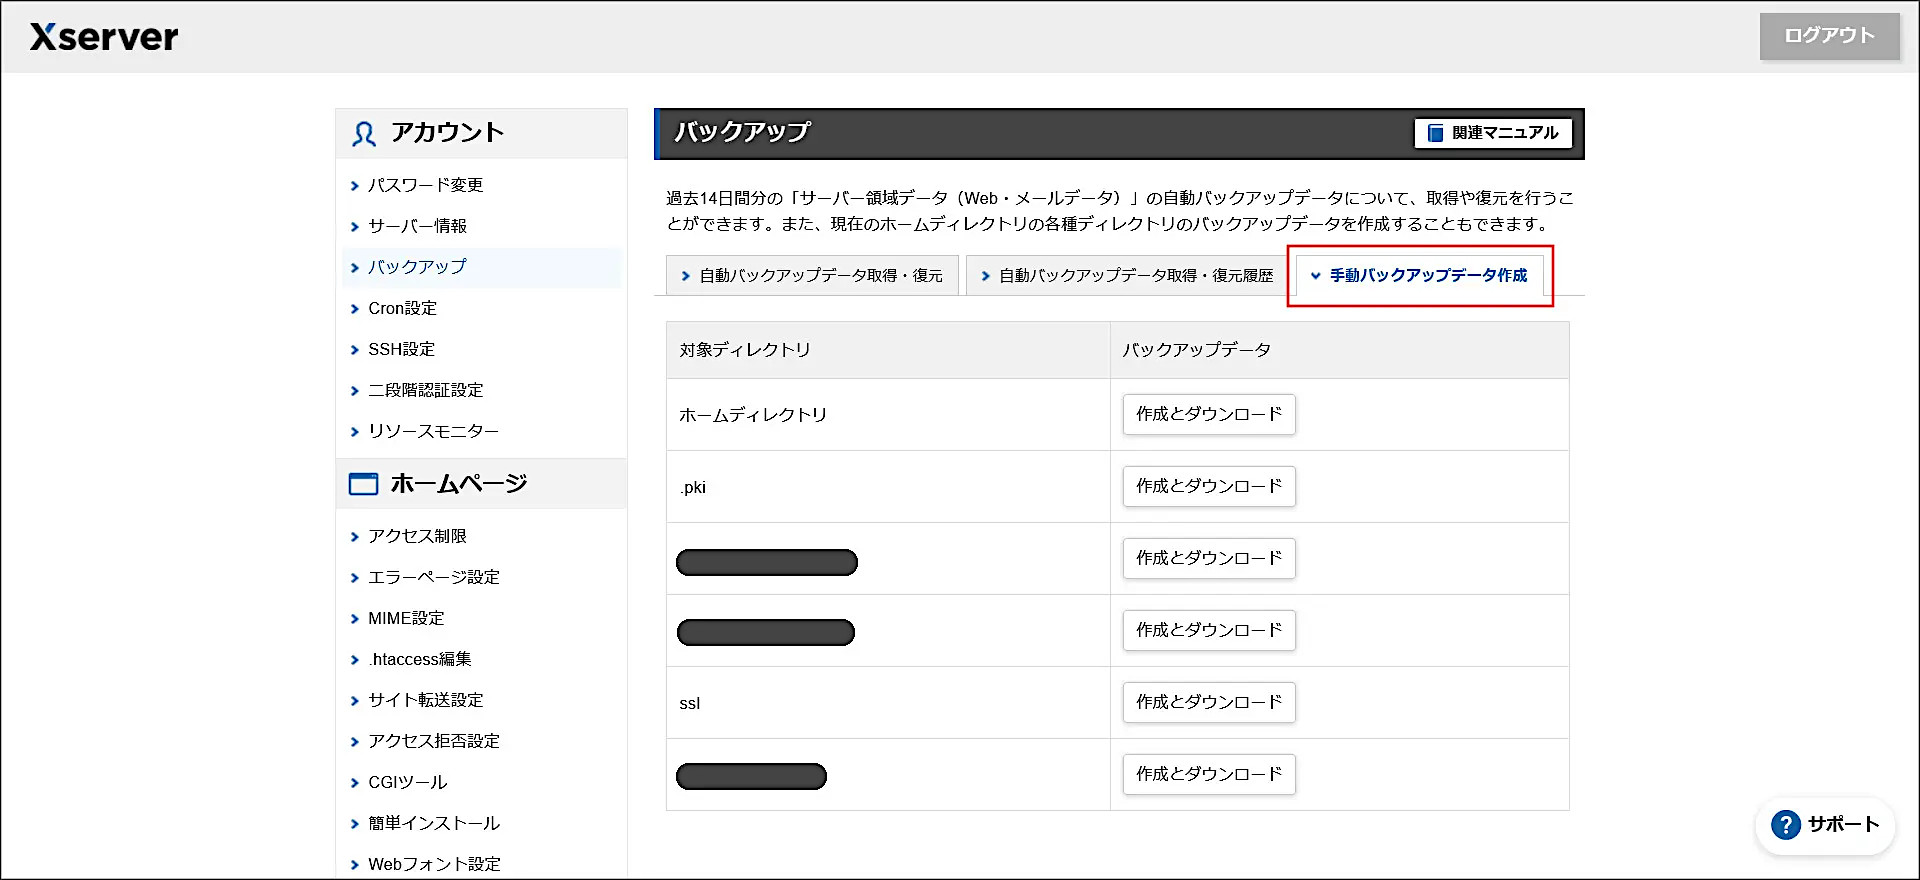Viewport: 1920px width, 880px height.
Task: Click the account person icon
Action: point(364,134)
